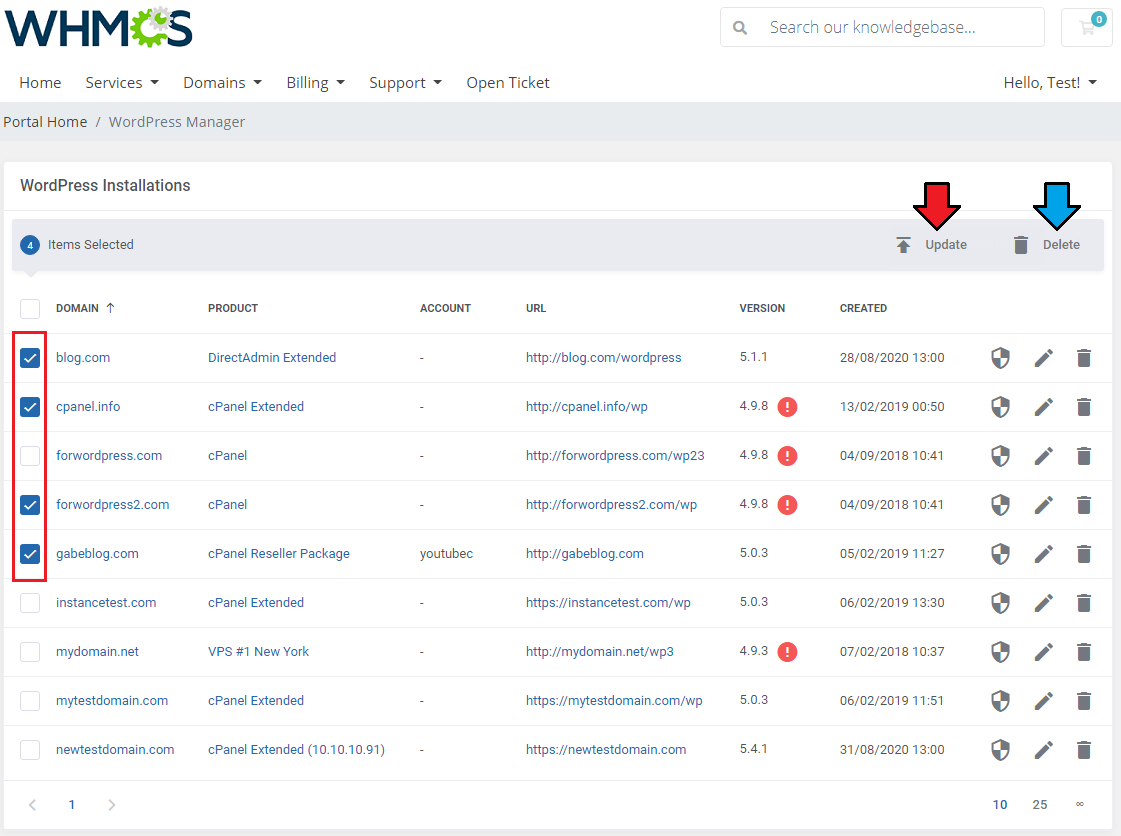Open DirectAdmin Extended product link
The image size is (1121, 836).
tap(272, 358)
